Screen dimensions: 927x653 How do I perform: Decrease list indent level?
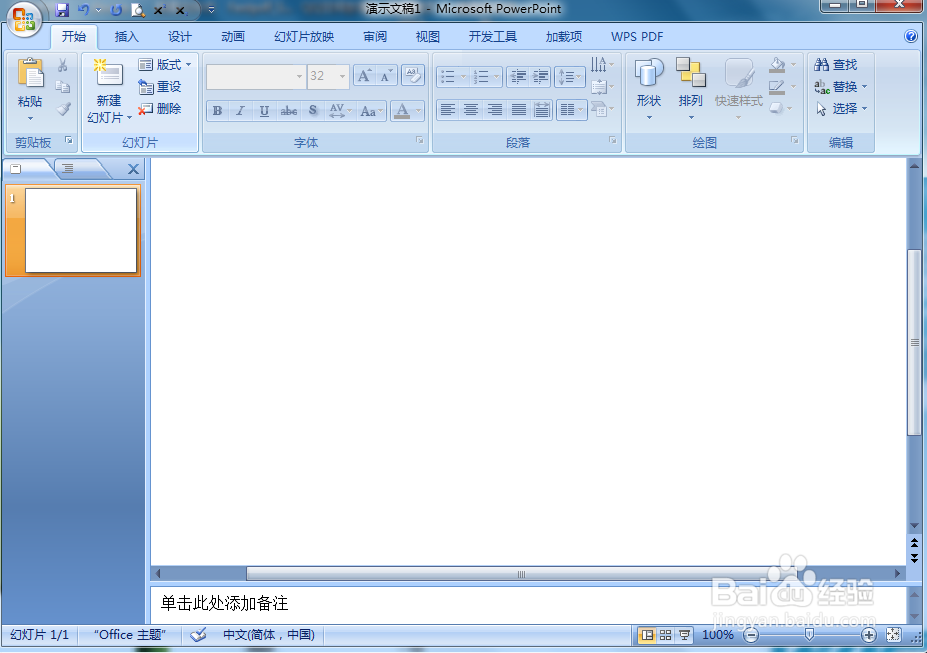pyautogui.click(x=518, y=76)
